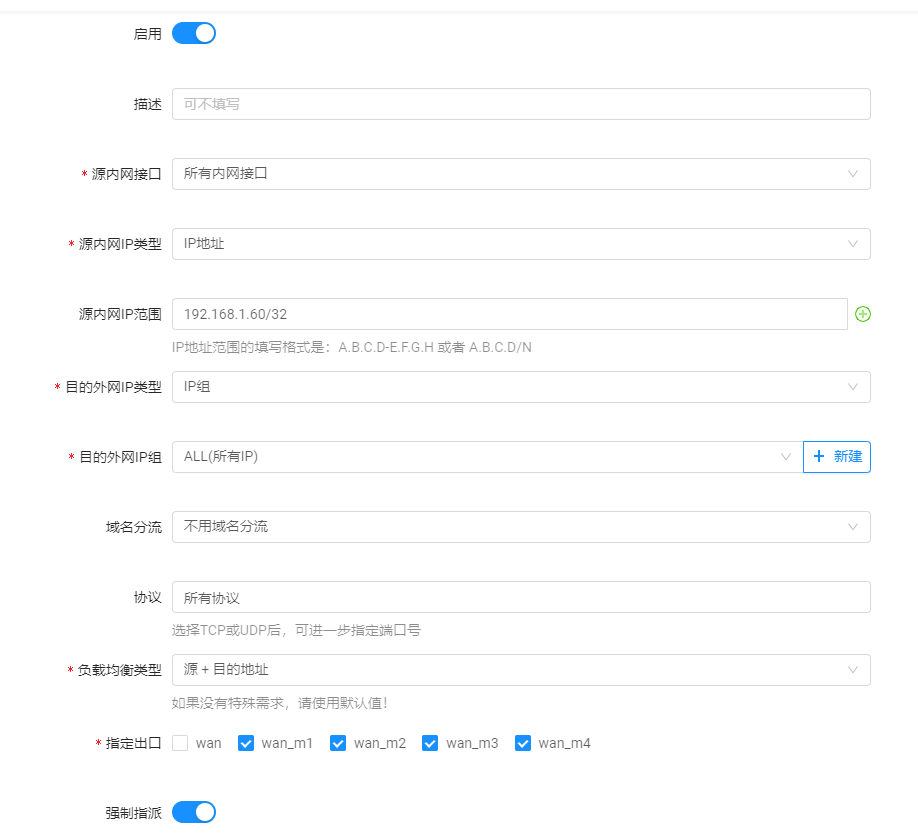918x837 pixels.
Task: Uncheck the wan_m1 checkbox
Action: tap(246, 743)
